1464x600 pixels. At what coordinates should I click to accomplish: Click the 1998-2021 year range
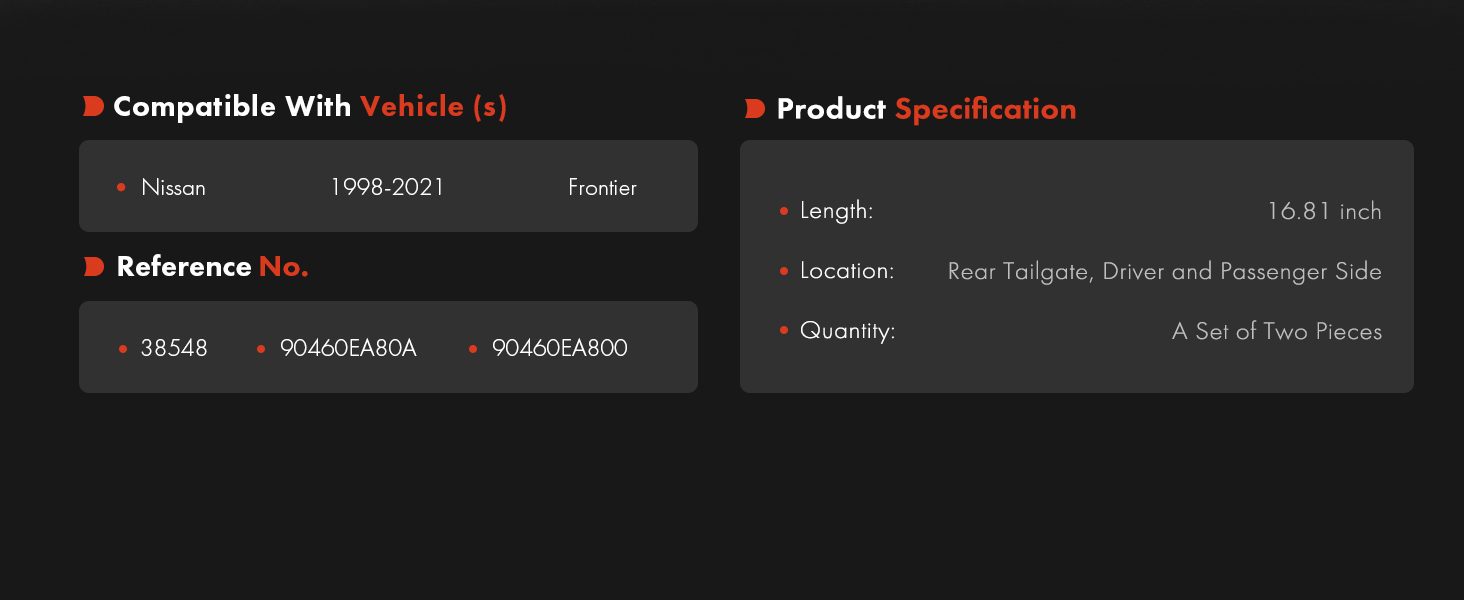[x=387, y=187]
